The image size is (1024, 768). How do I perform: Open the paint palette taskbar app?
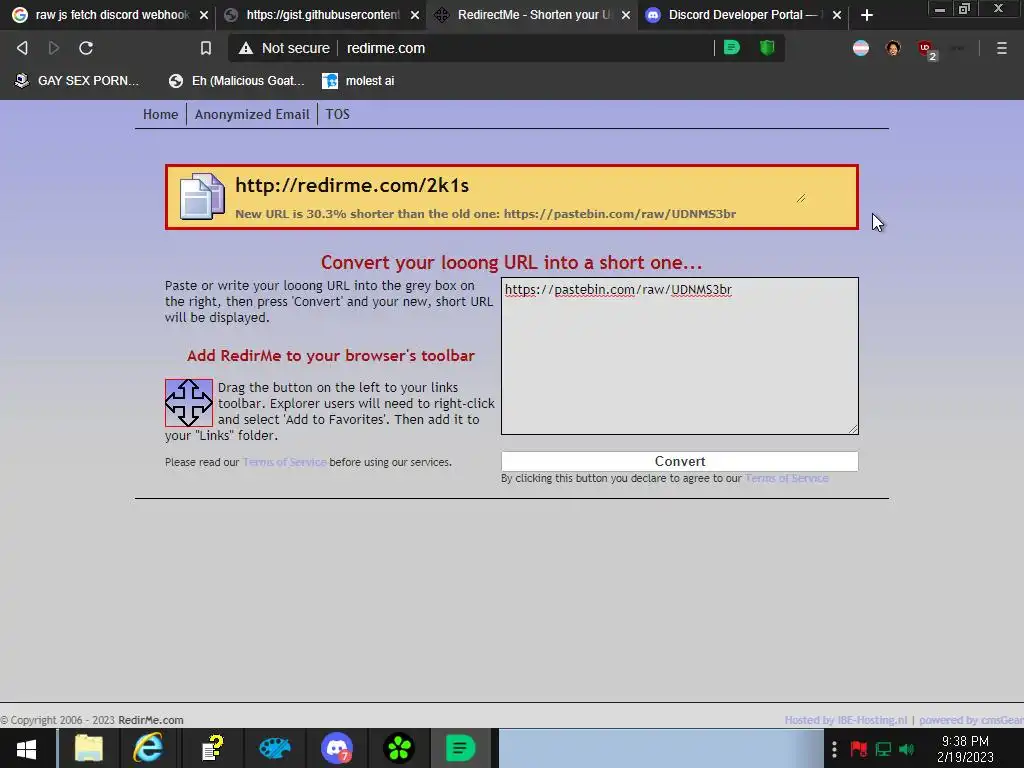pyautogui.click(x=274, y=748)
